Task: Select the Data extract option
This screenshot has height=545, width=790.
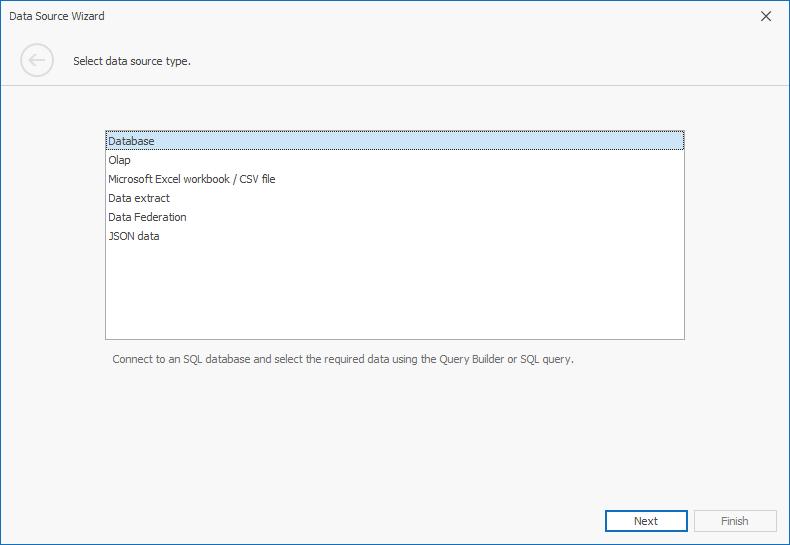Action: (x=395, y=198)
